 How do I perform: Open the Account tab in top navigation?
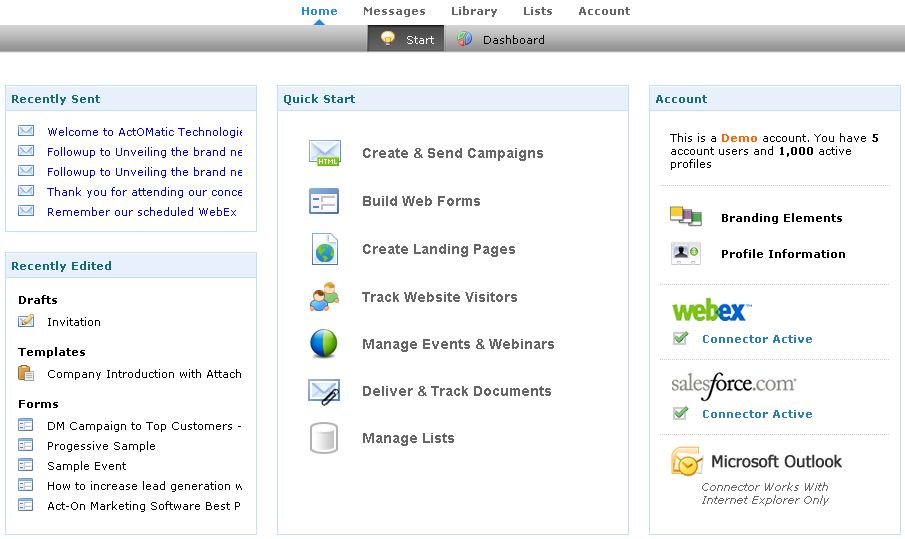(x=604, y=11)
